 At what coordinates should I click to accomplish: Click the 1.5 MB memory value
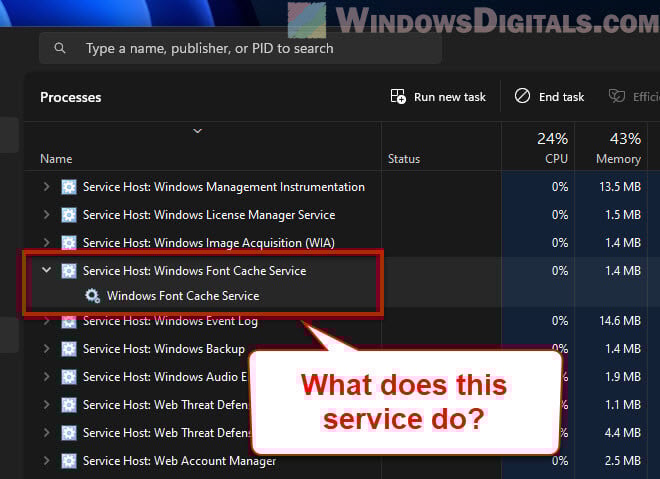click(623, 215)
